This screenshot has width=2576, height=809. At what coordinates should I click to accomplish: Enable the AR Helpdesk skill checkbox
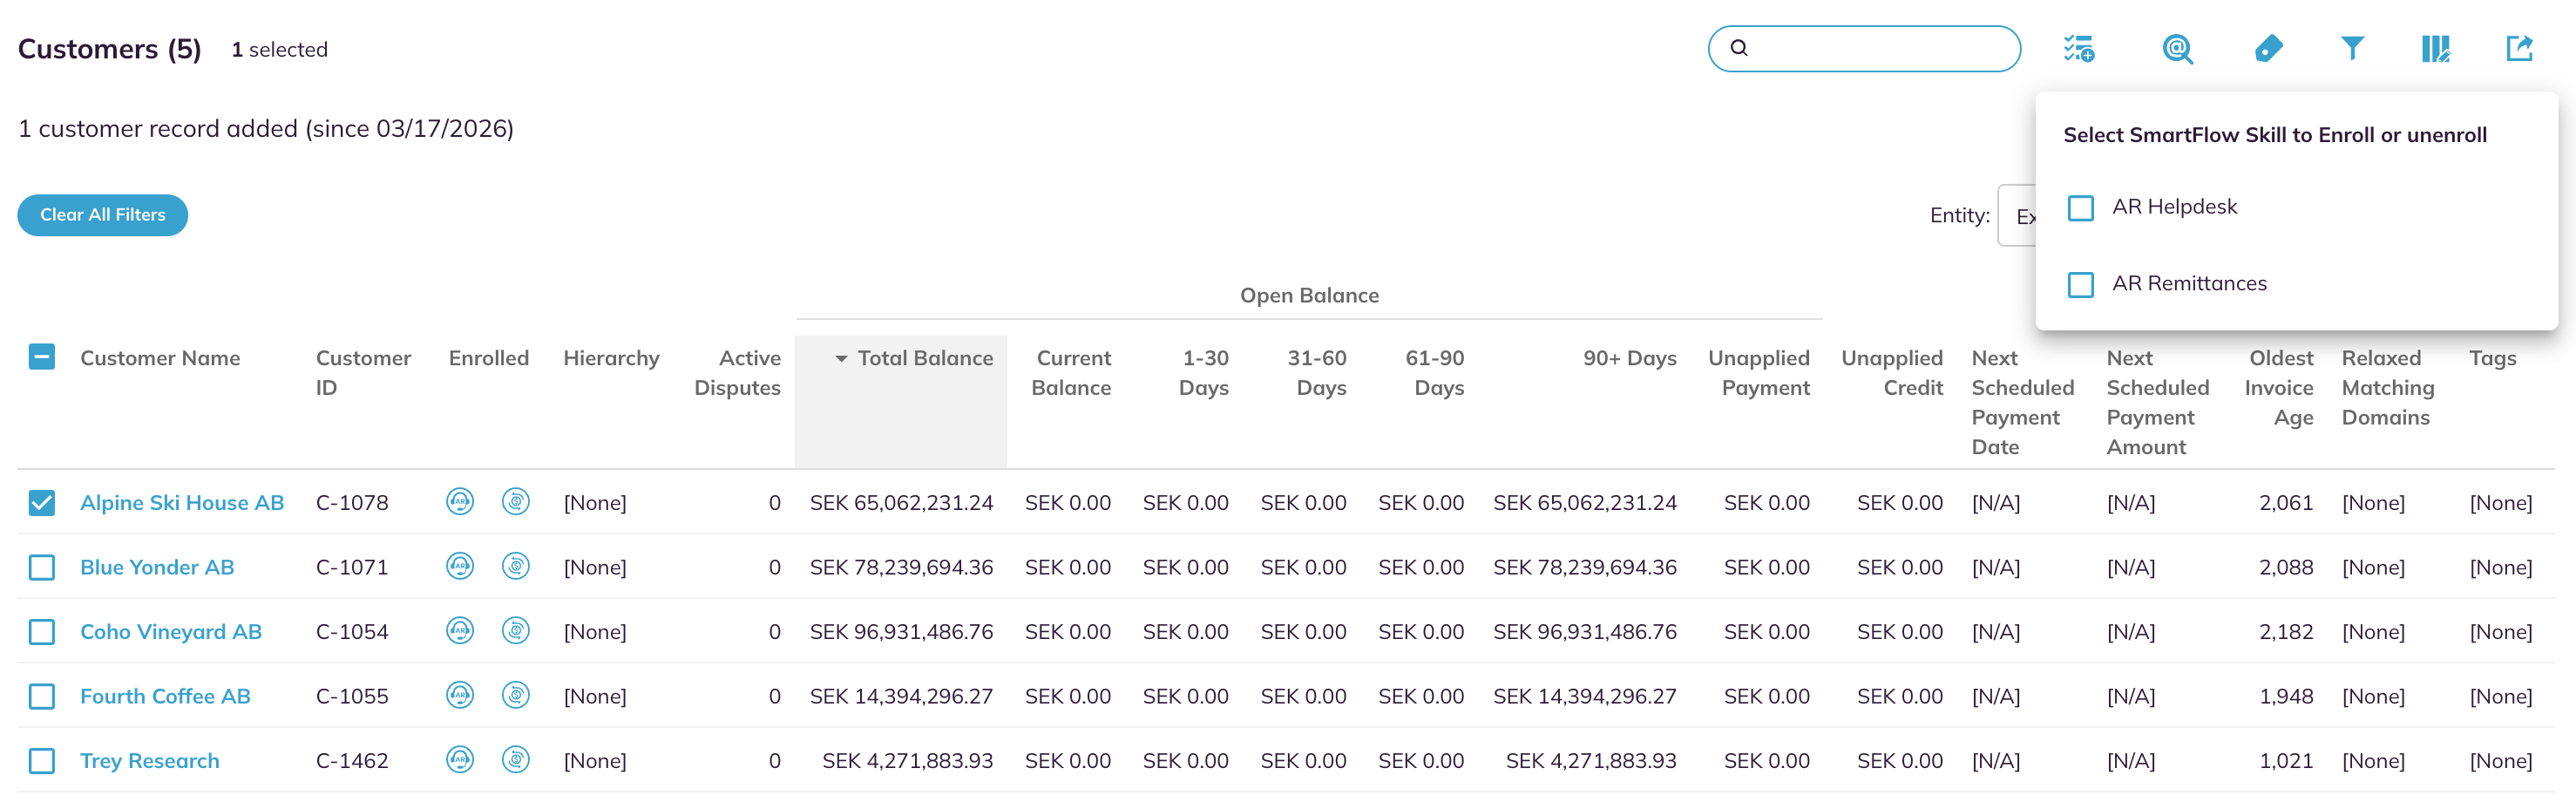click(2080, 208)
